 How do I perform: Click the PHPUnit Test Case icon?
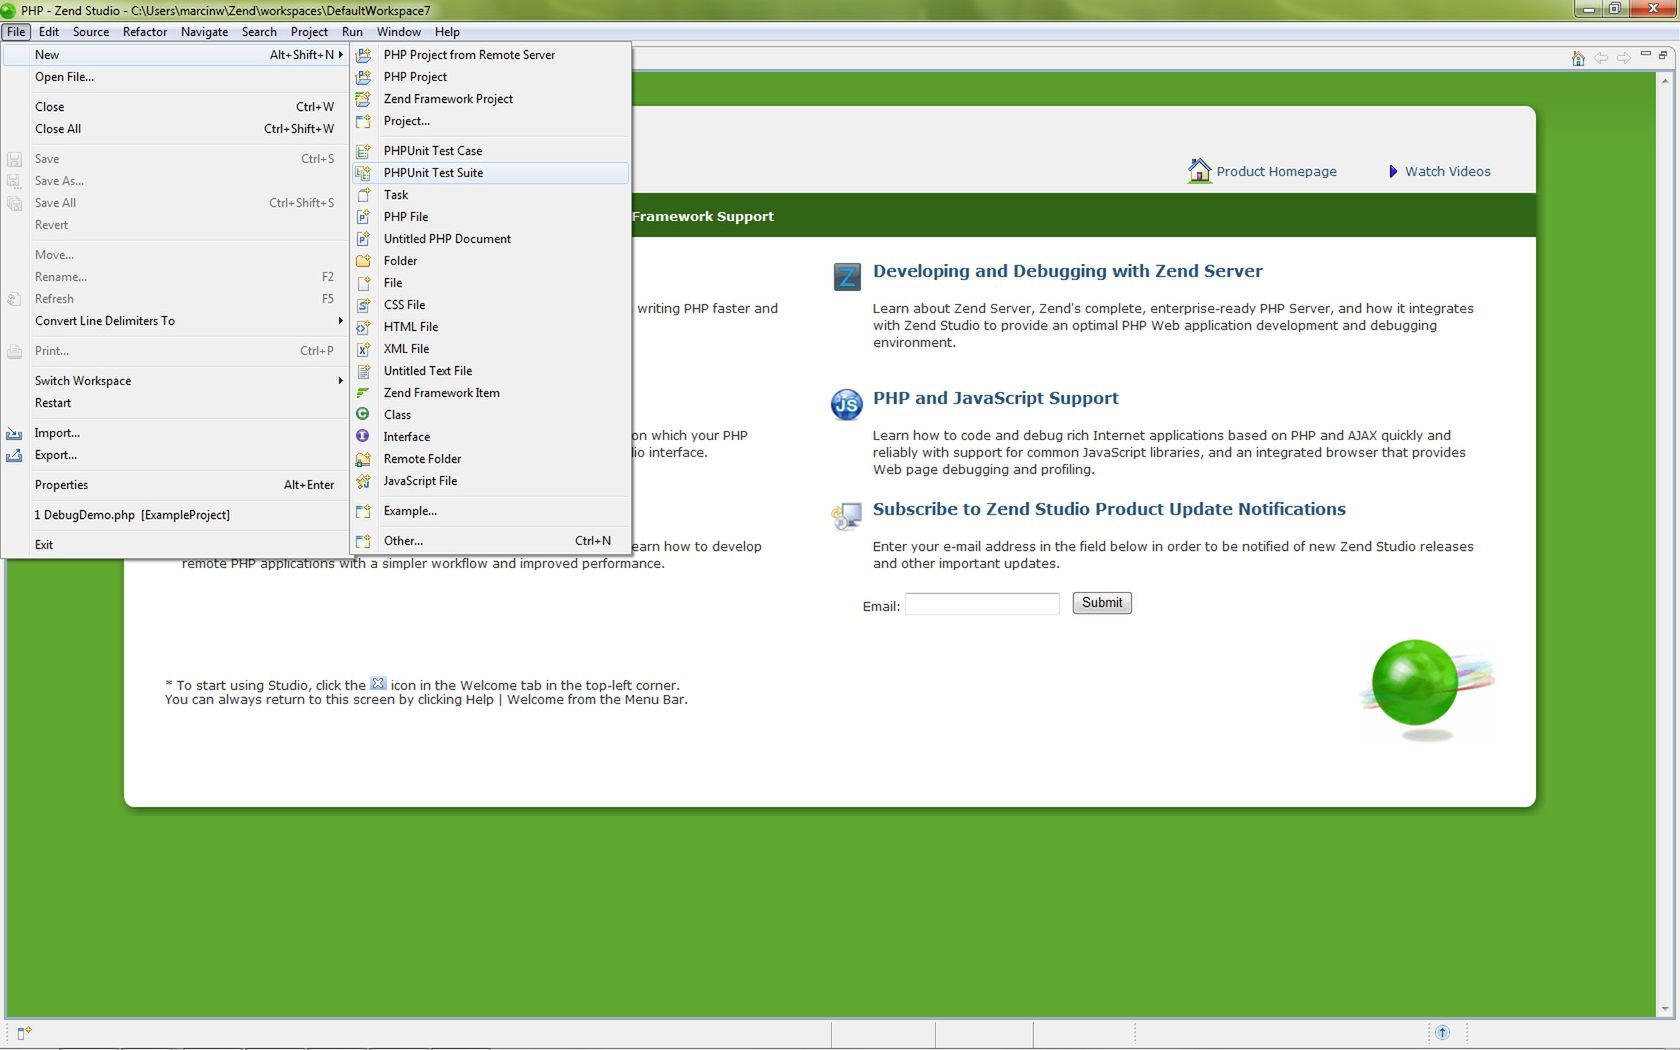point(364,151)
